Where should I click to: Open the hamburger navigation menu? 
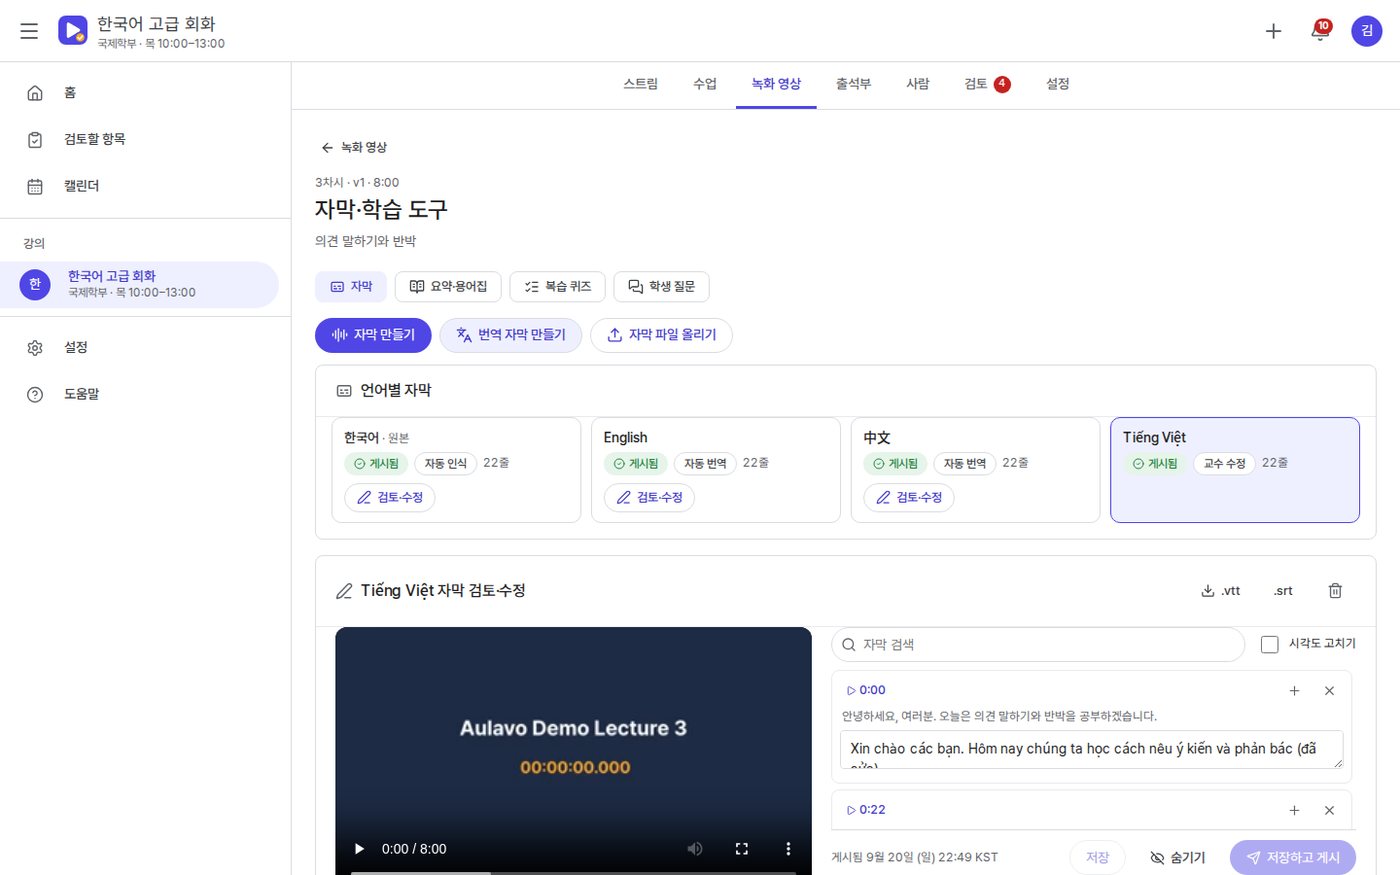pos(29,31)
